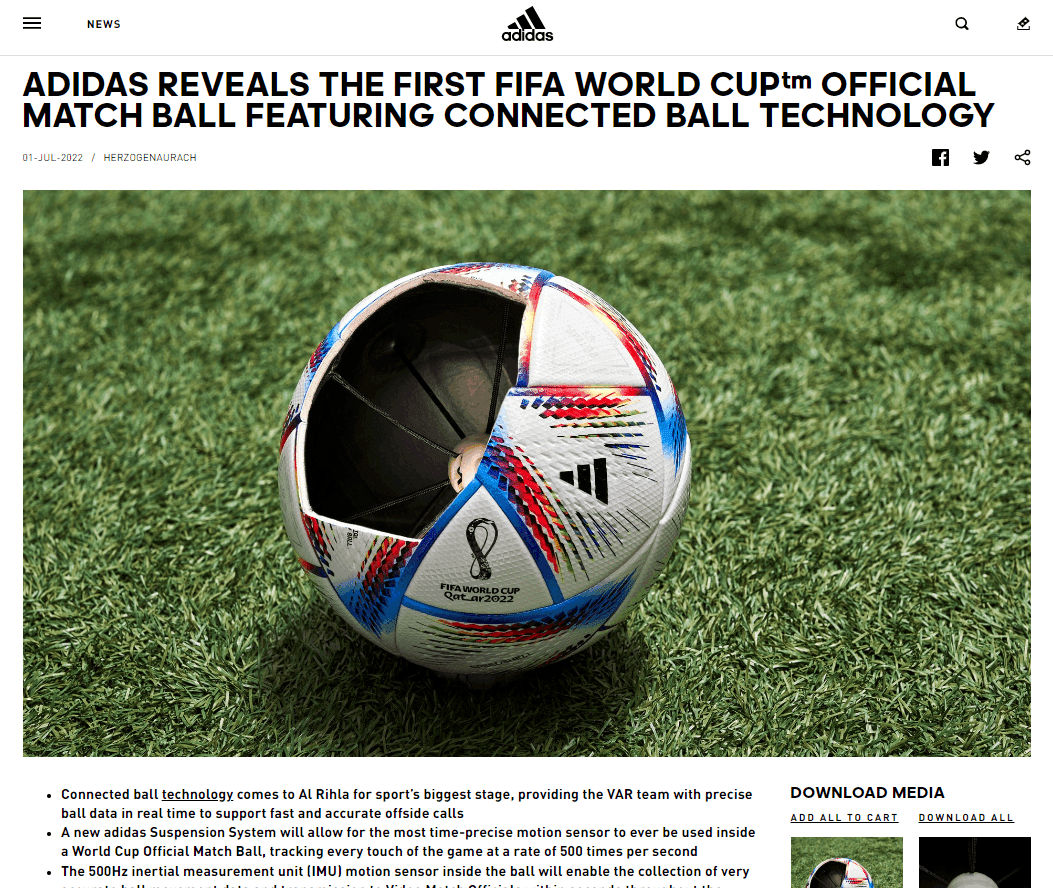
Task: Click the adidas Suspension System bullet text
Action: (x=408, y=842)
